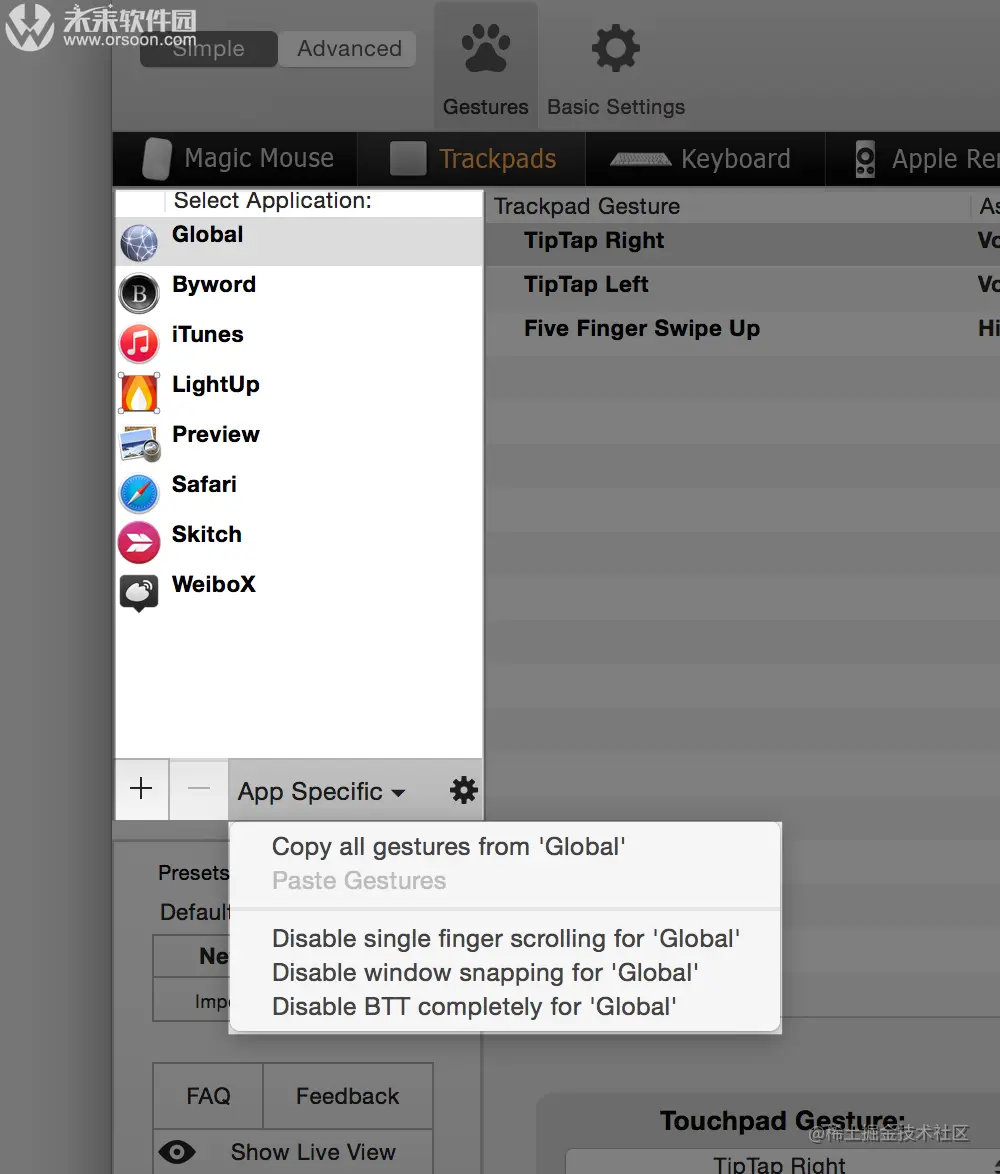Click the Trackpad Gesture column header
The height and width of the screenshot is (1174, 1000).
(728, 207)
